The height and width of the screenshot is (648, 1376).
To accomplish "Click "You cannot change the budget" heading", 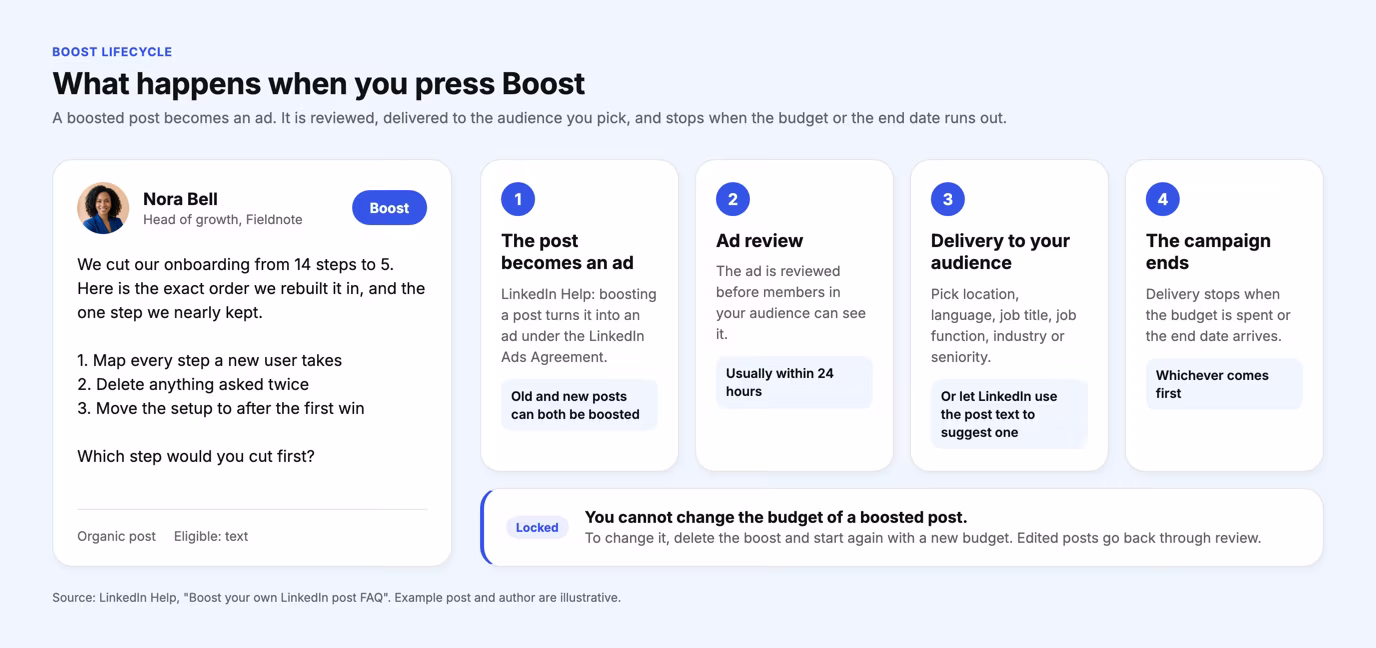I will [x=776, y=517].
